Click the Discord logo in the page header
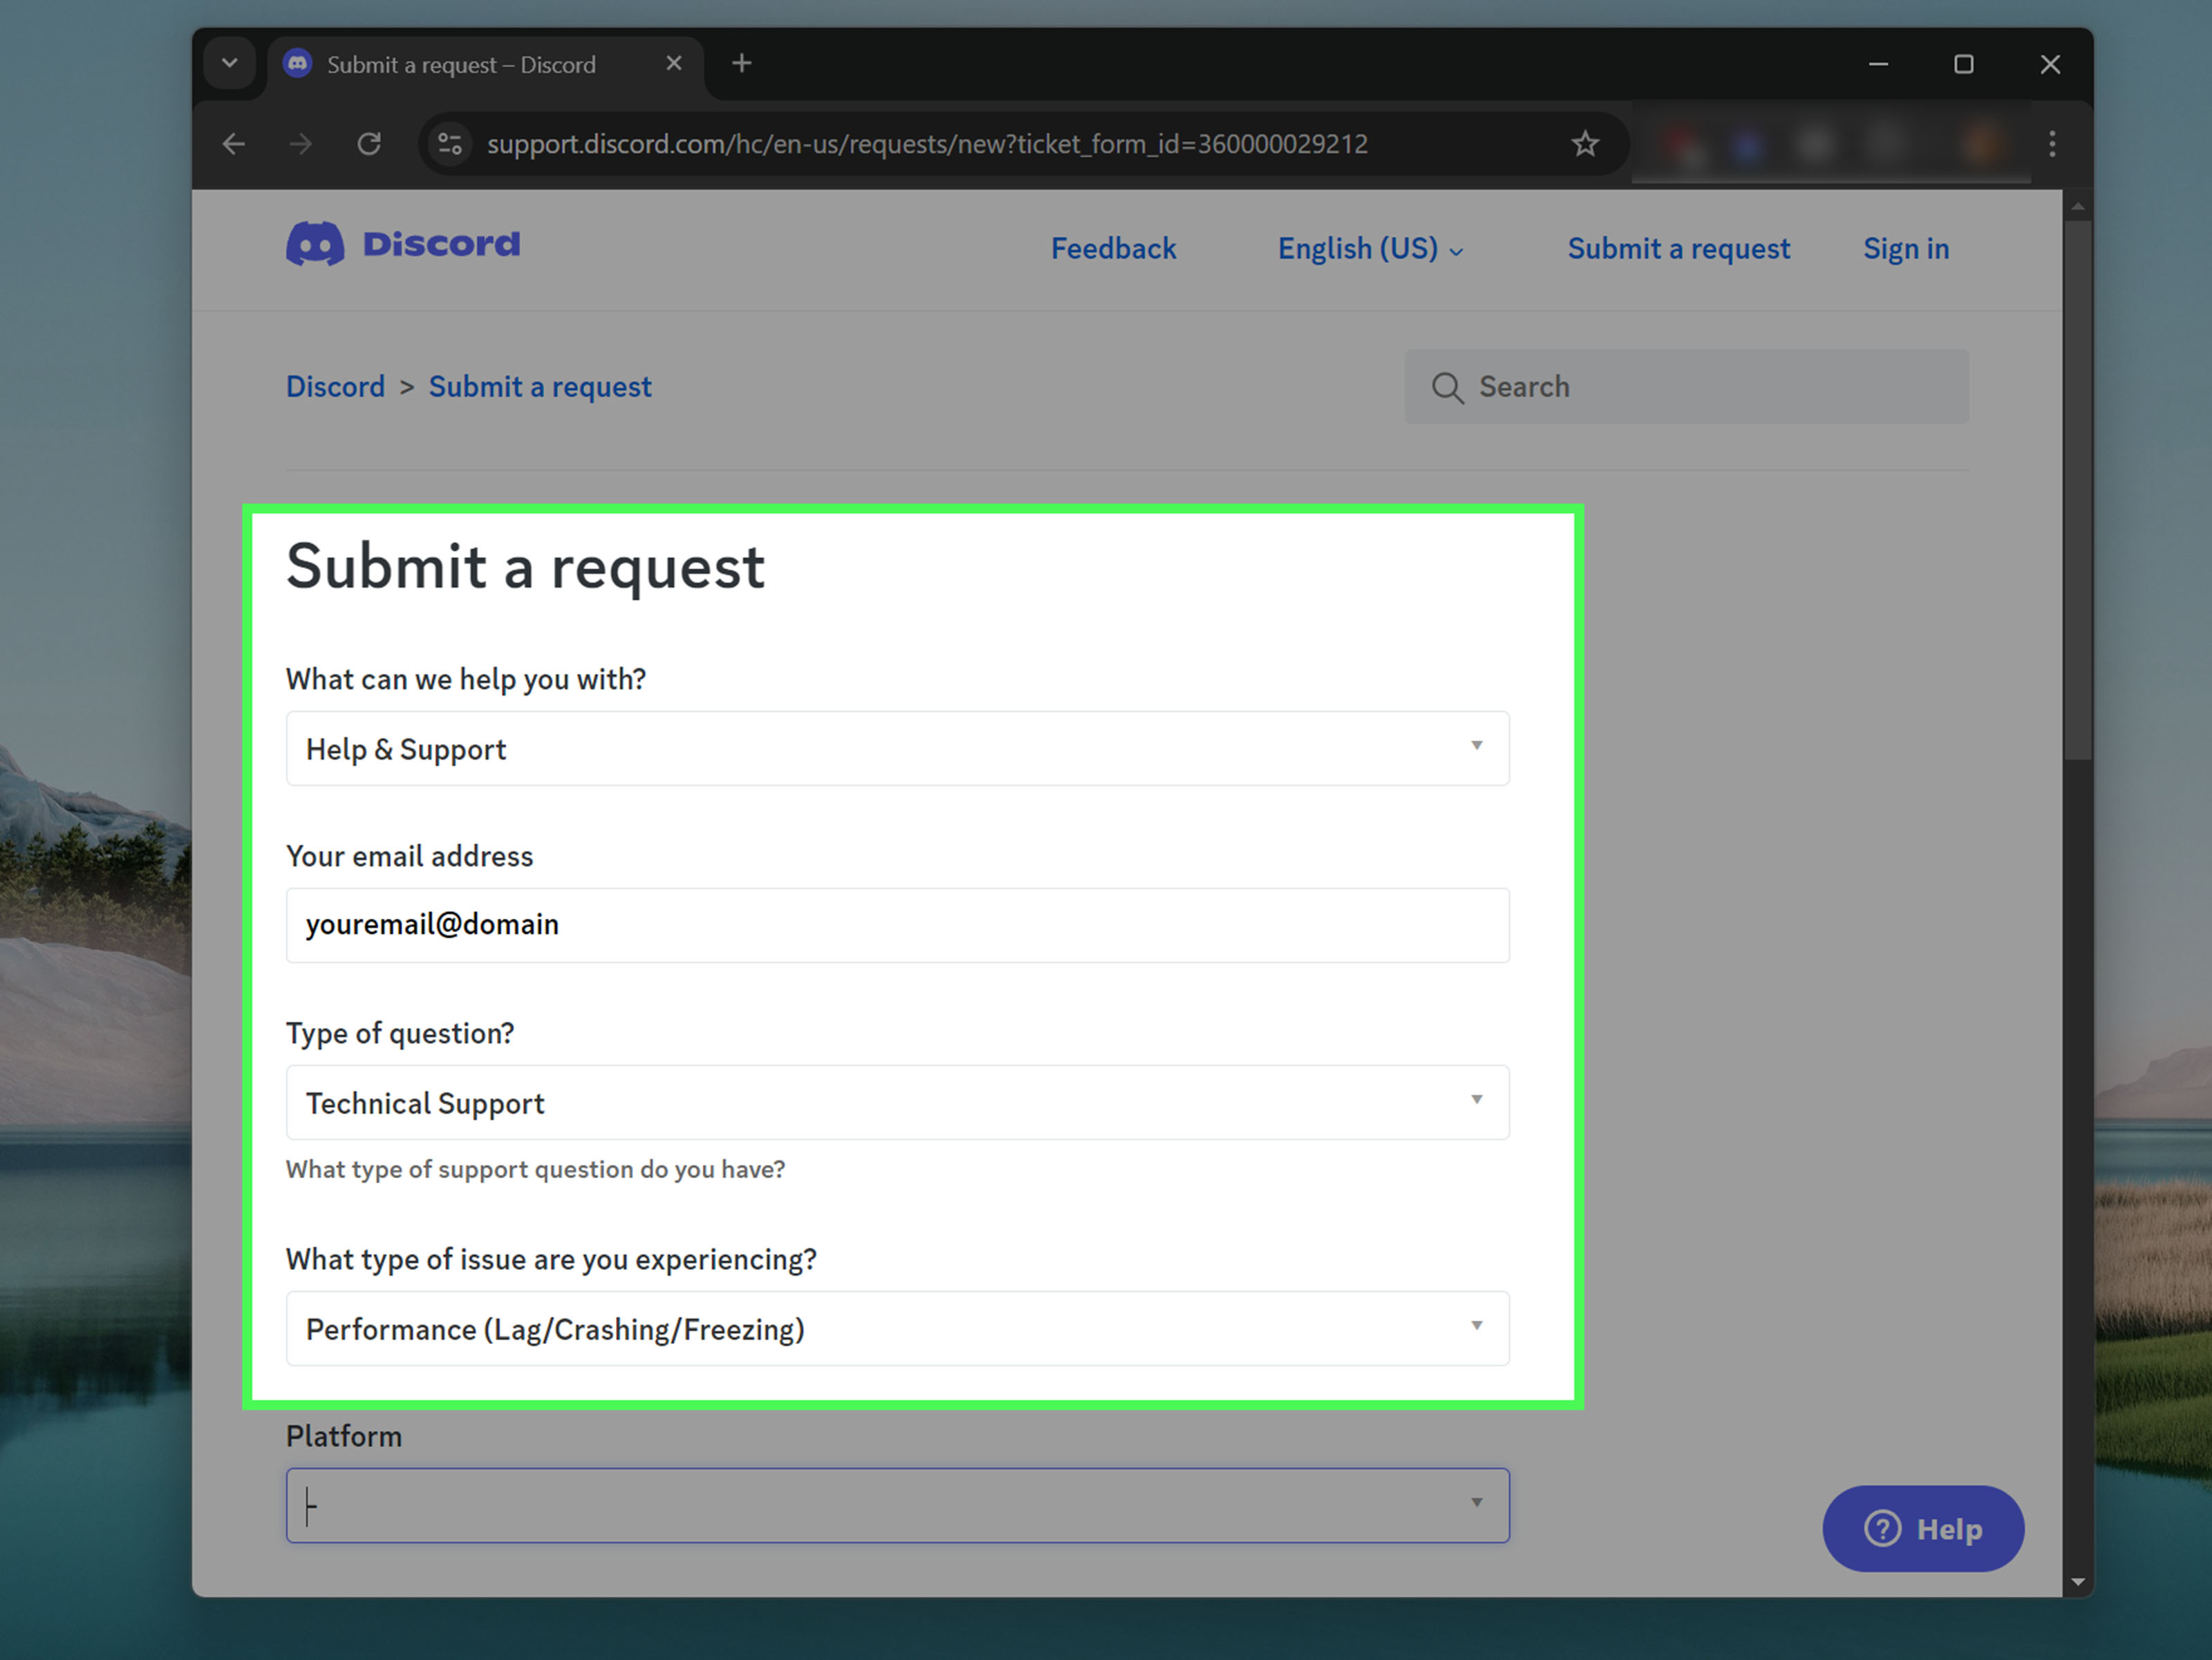 point(403,244)
